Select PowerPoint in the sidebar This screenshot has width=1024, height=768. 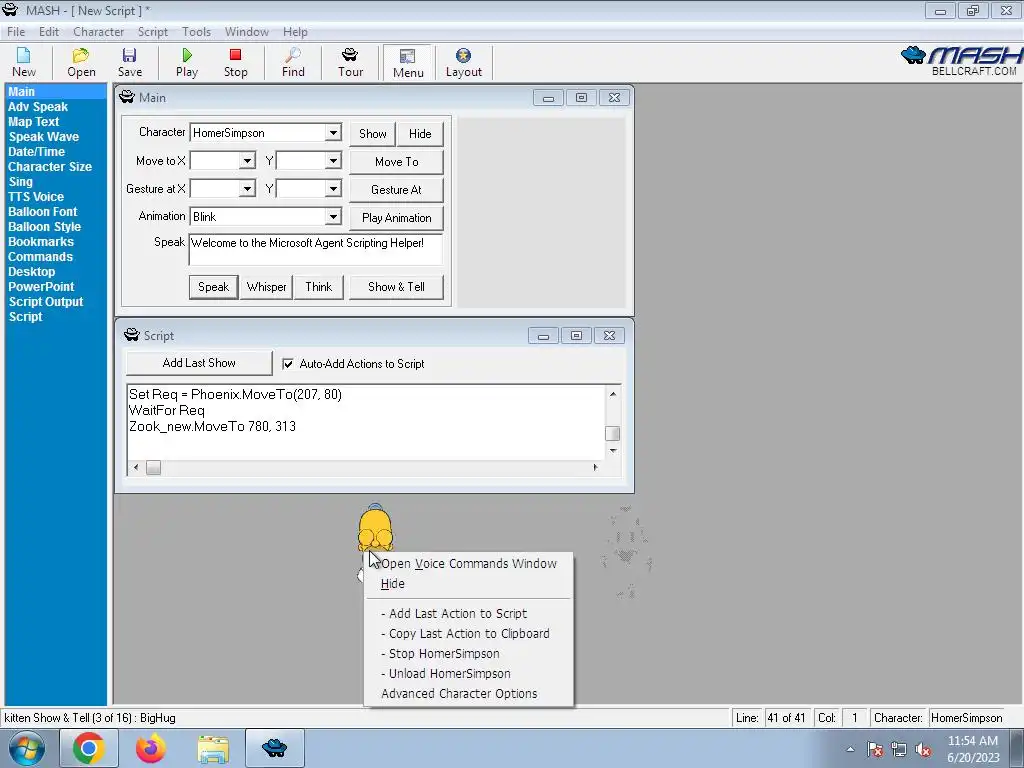pyautogui.click(x=41, y=287)
